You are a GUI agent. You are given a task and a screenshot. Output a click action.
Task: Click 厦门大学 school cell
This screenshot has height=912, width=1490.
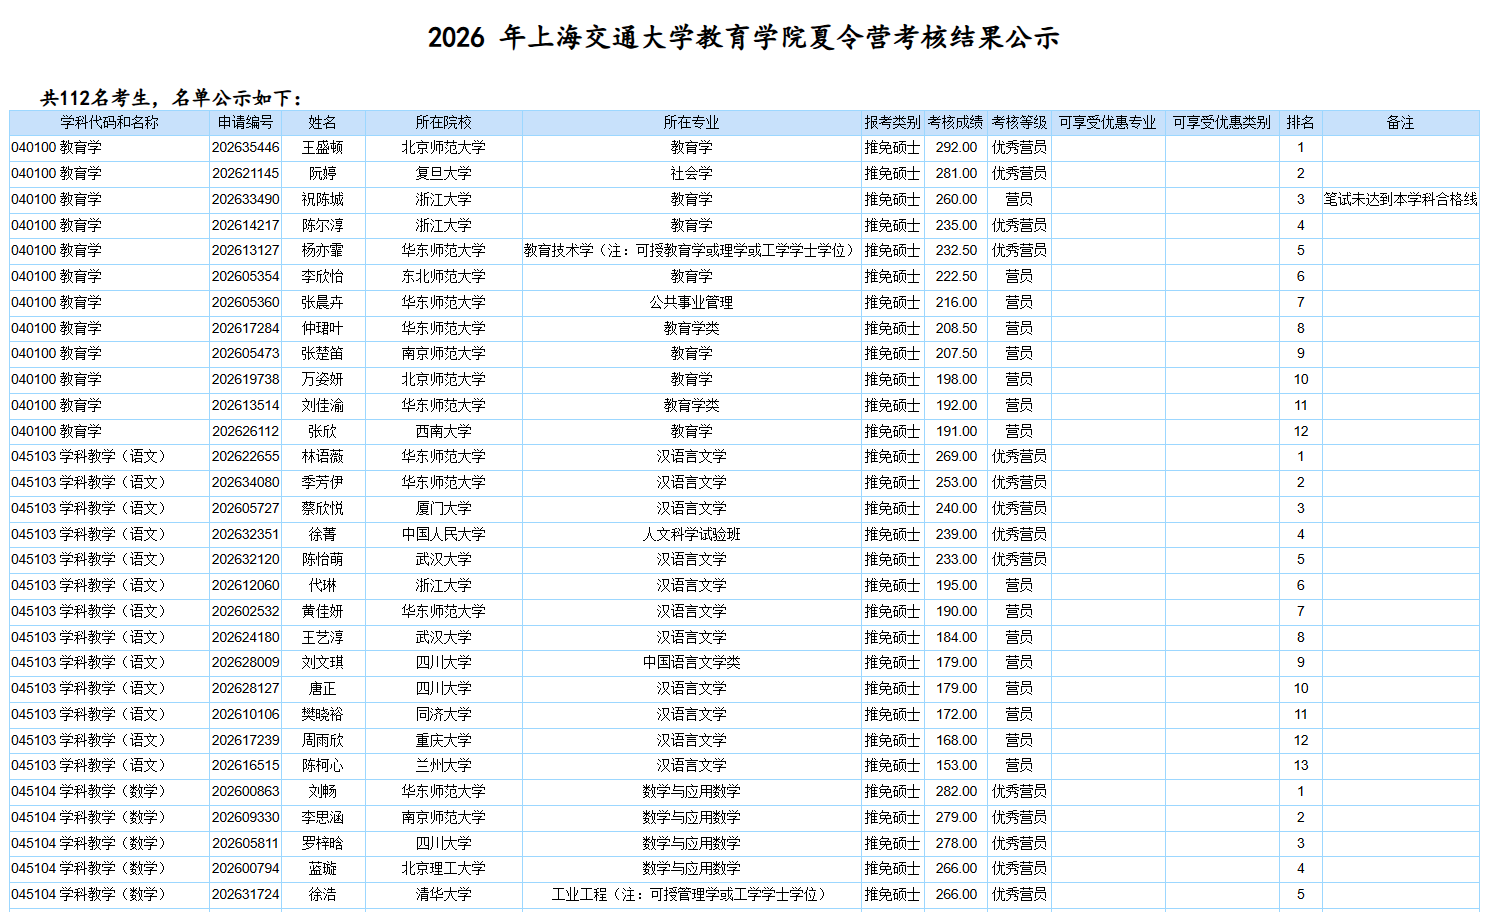click(x=443, y=508)
